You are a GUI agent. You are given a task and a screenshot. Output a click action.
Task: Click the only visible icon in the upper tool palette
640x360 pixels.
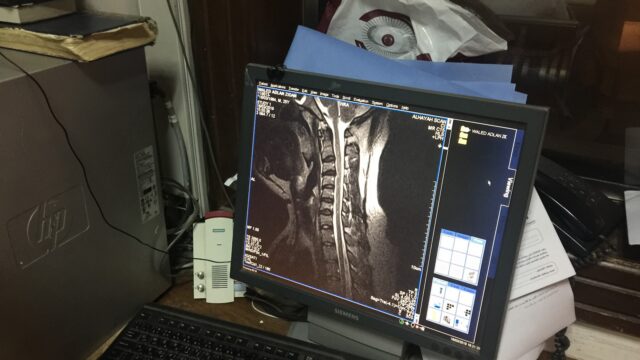click(x=471, y=275)
